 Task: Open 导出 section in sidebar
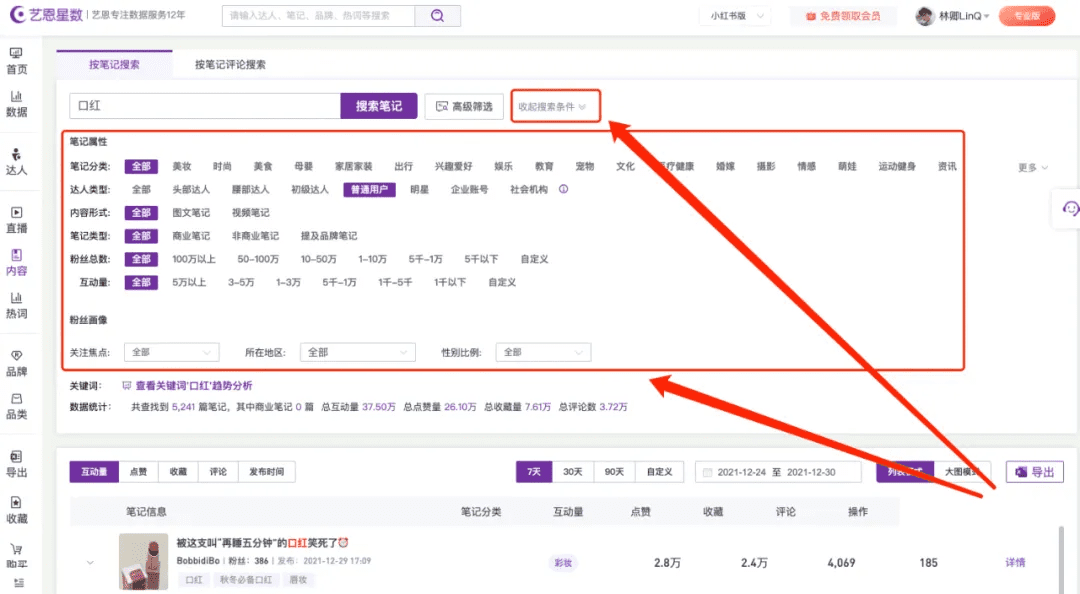tap(17, 464)
